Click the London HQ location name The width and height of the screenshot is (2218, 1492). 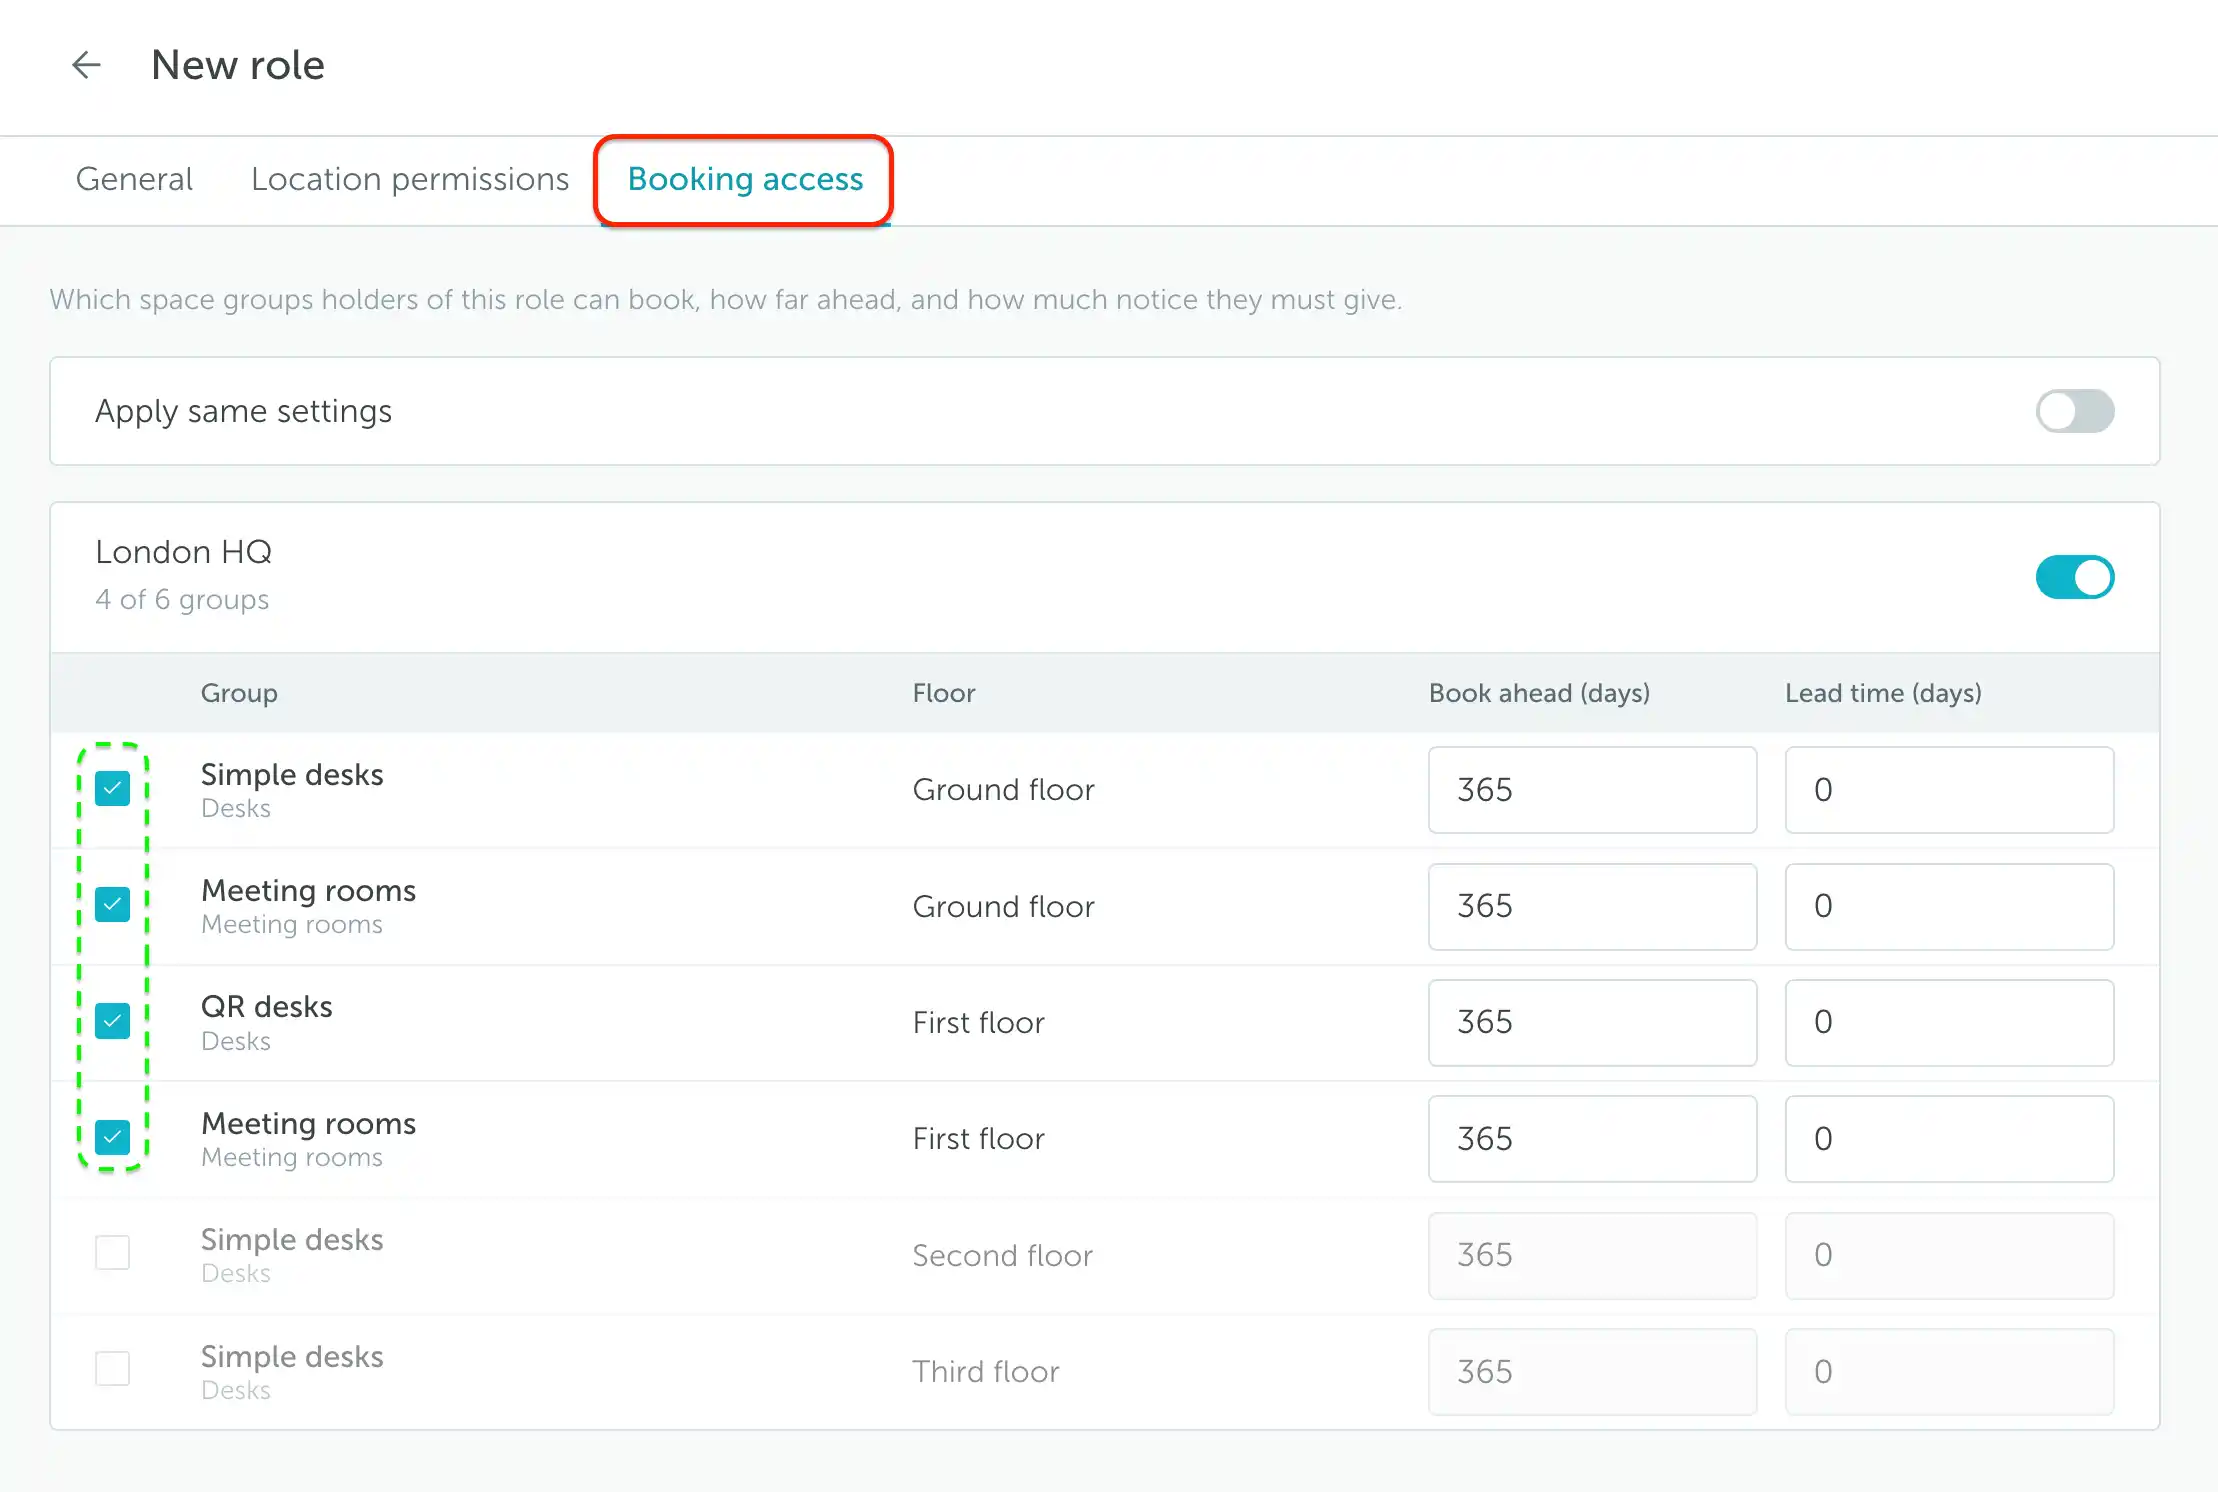pyautogui.click(x=183, y=552)
